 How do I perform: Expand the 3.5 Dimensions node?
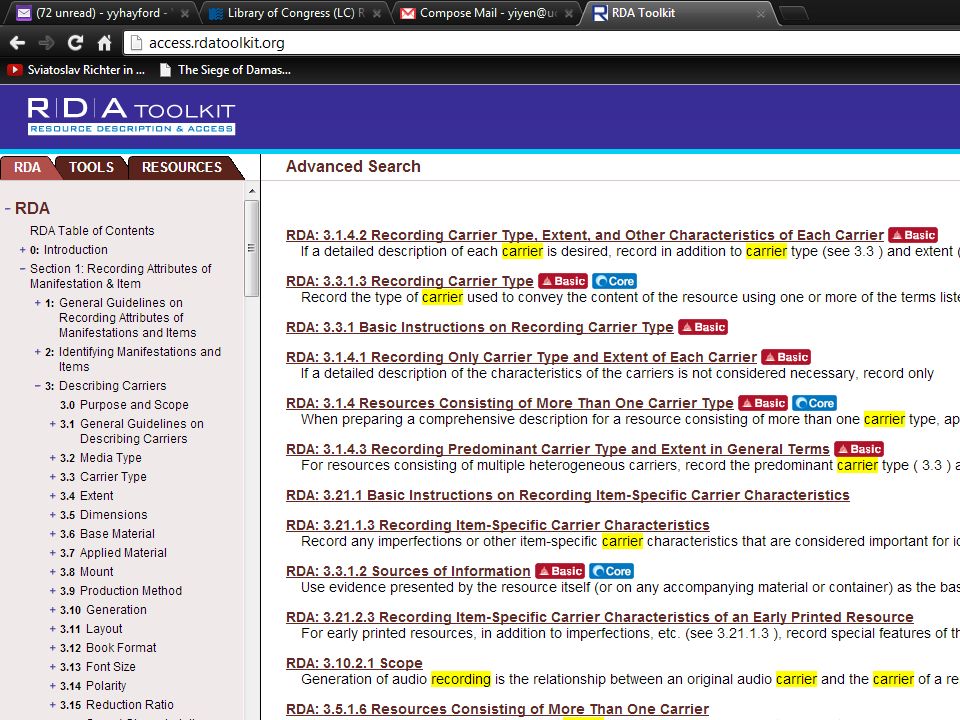[52, 515]
